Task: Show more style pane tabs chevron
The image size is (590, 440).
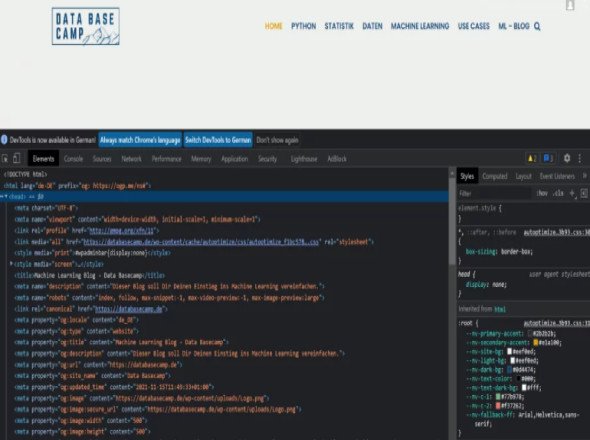Action: [x=585, y=176]
